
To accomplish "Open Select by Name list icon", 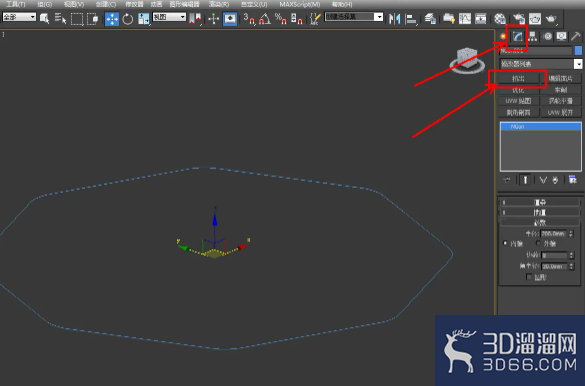I will pyautogui.click(x=60, y=18).
